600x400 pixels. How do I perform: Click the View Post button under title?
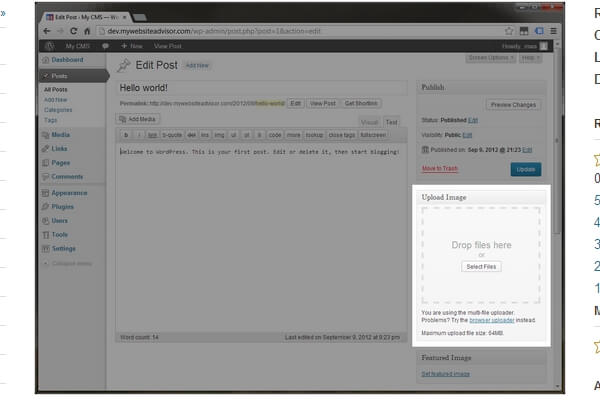point(323,103)
